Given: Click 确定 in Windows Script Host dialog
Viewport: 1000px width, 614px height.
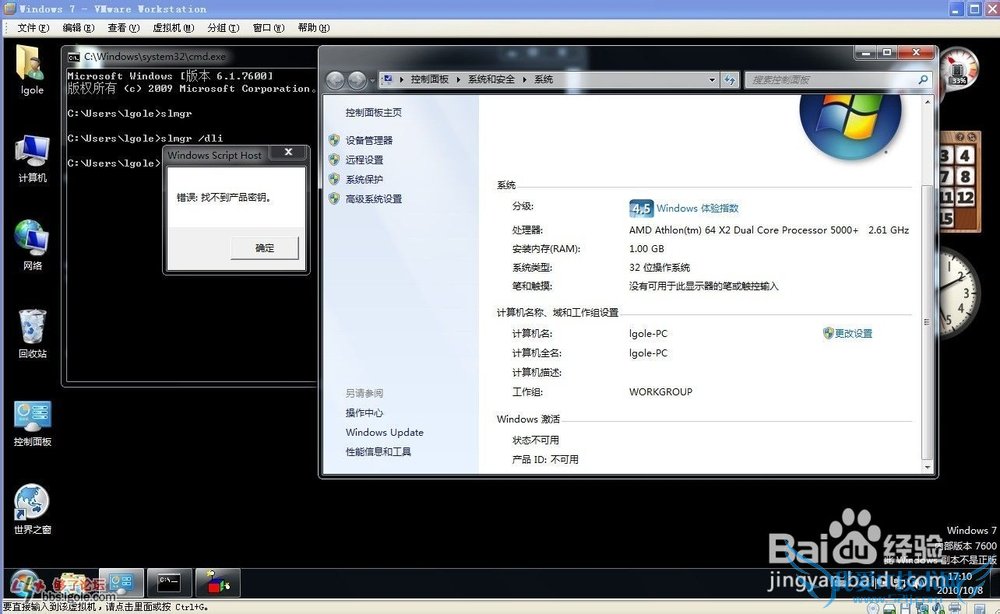Looking at the screenshot, I should [265, 248].
